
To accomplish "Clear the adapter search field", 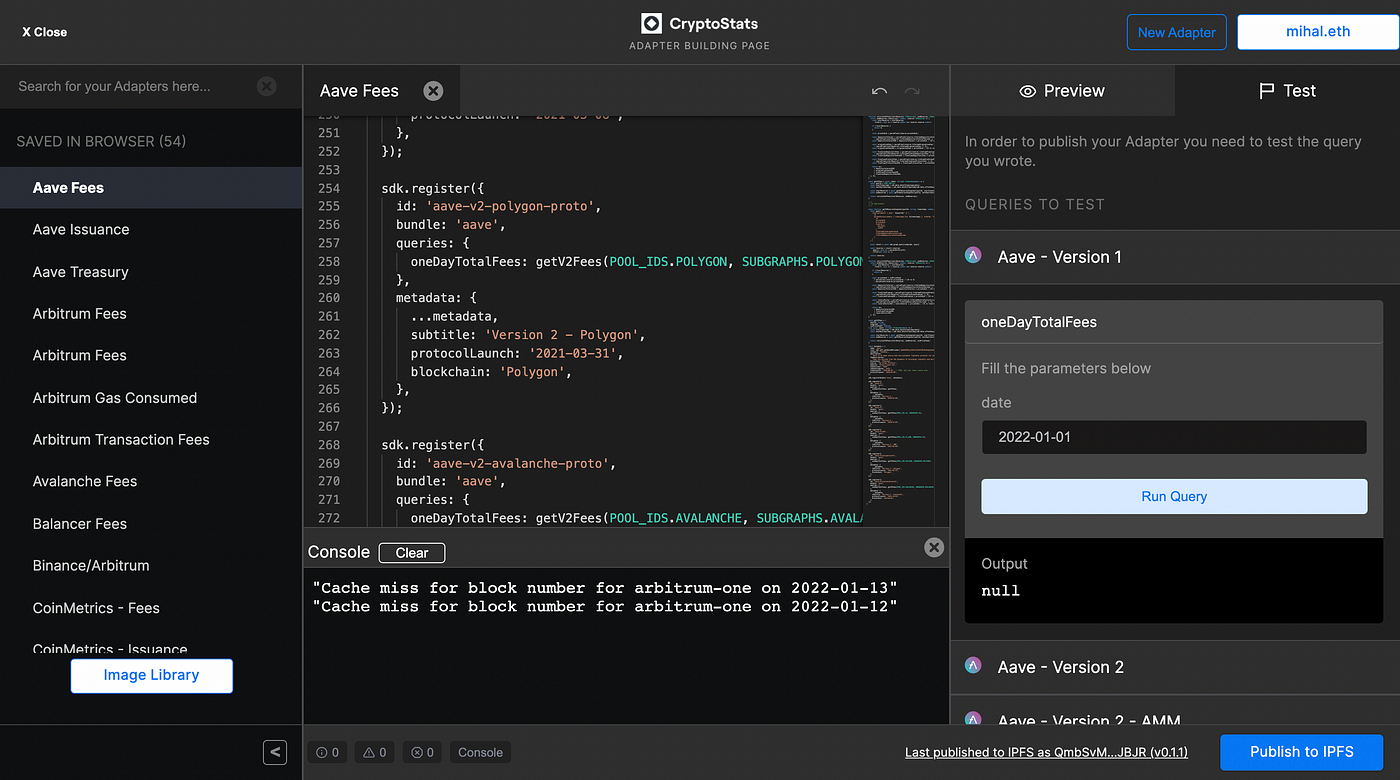I will [x=266, y=86].
